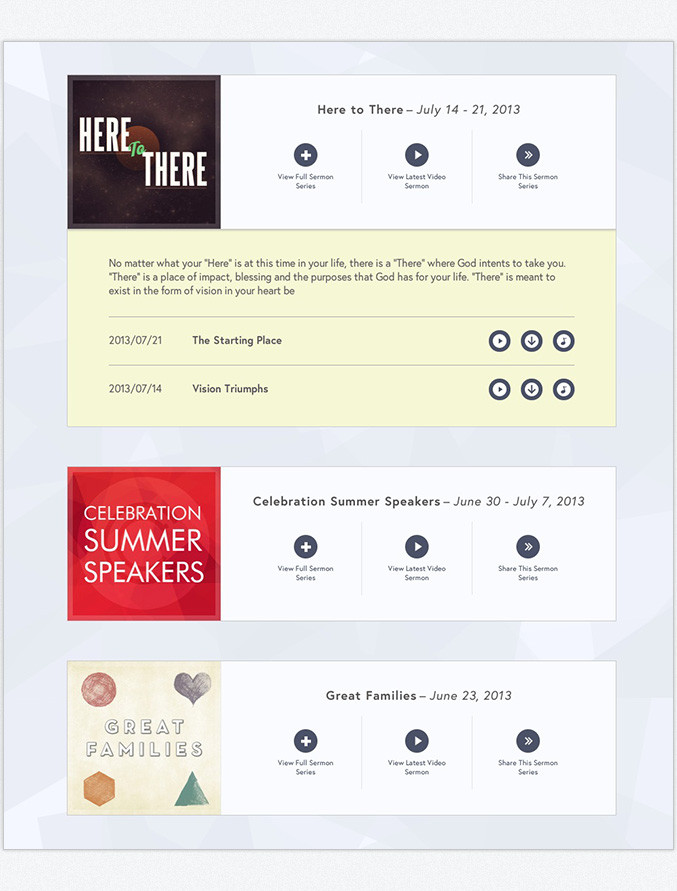Screen dimensions: 677x891
Task: Expand Celebration Summer Speakers full sermon series
Action: [305, 547]
